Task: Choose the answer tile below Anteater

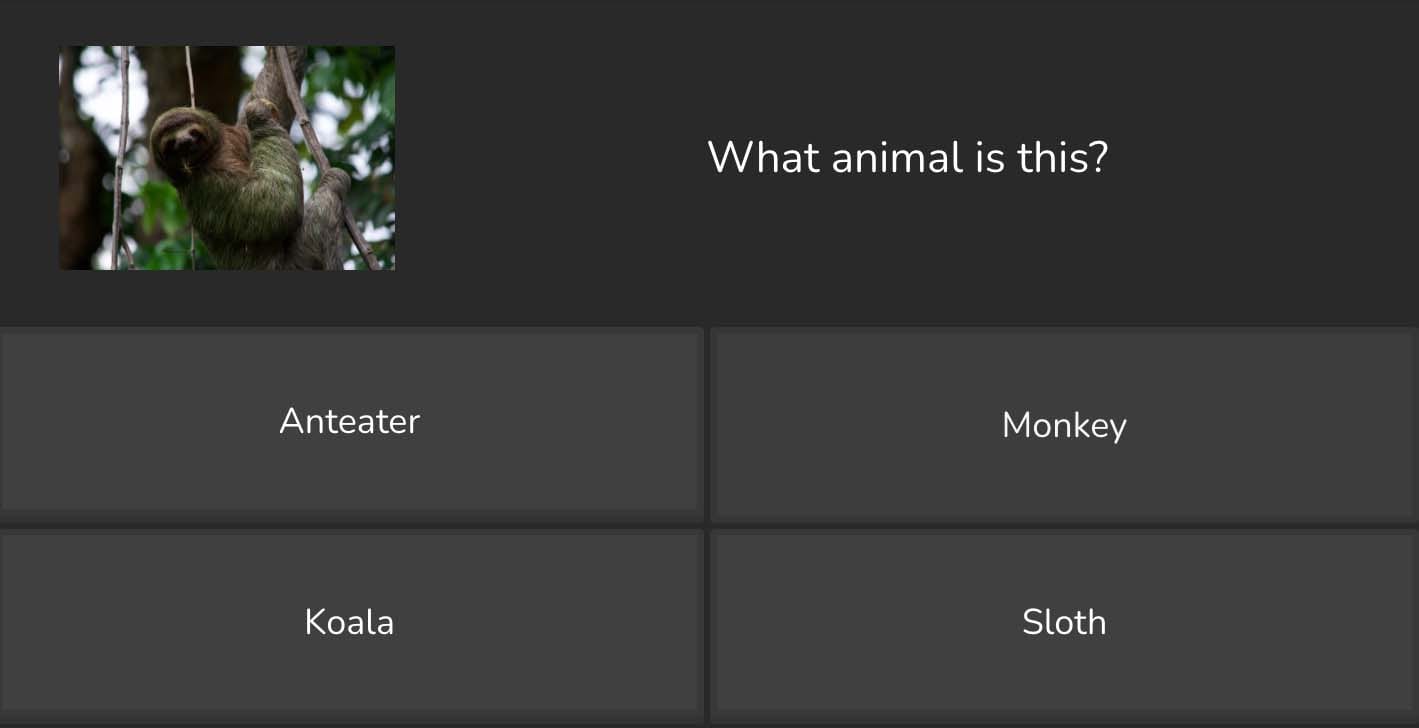Action: pos(350,621)
